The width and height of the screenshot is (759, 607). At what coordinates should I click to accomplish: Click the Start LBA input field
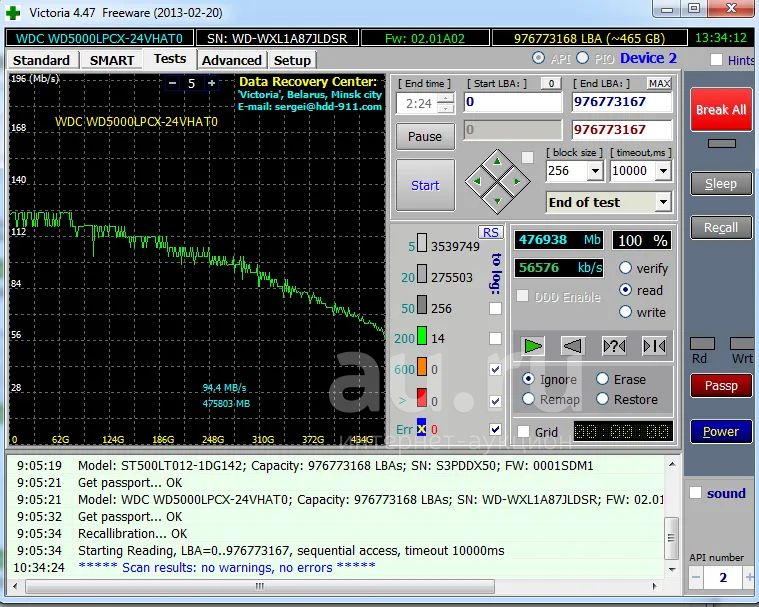(513, 102)
